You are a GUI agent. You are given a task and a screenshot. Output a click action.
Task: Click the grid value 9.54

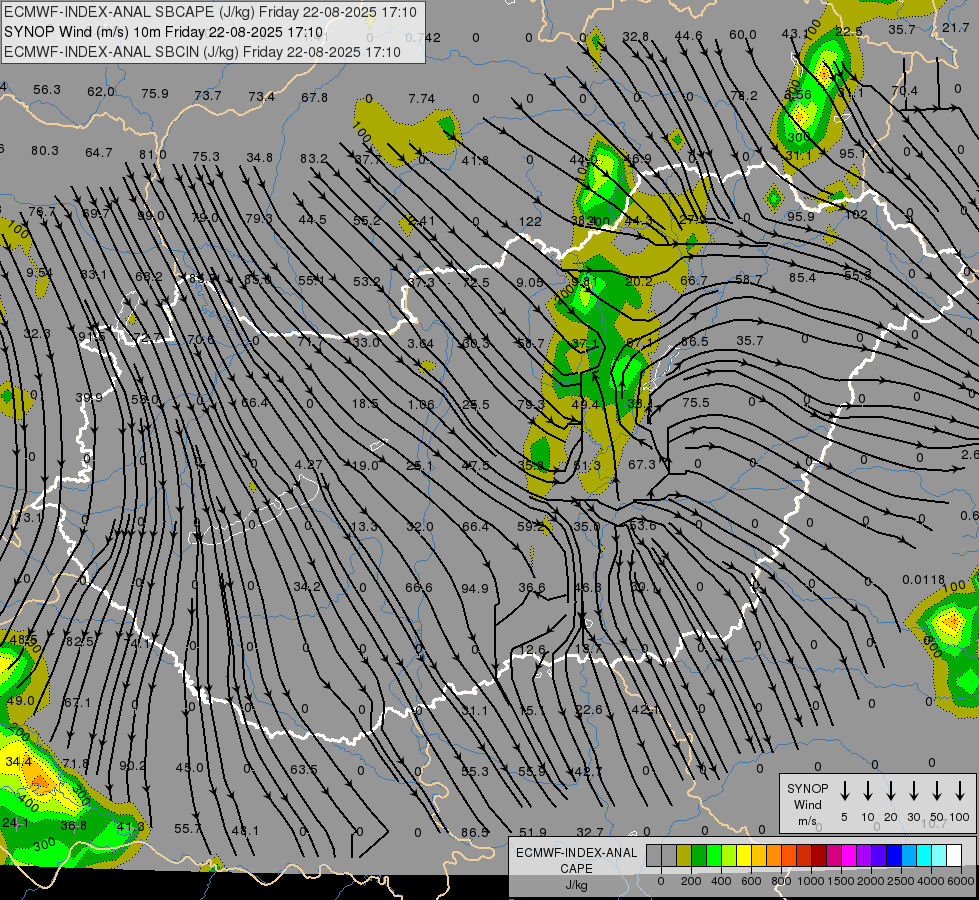tap(39, 273)
